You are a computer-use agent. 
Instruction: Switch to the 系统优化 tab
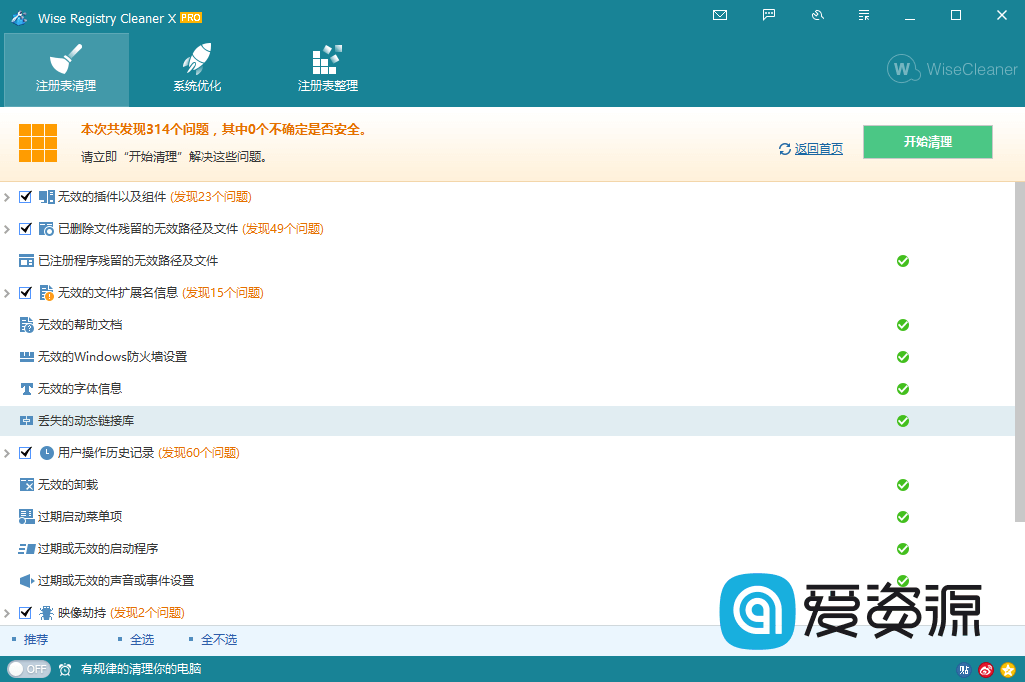coord(196,68)
